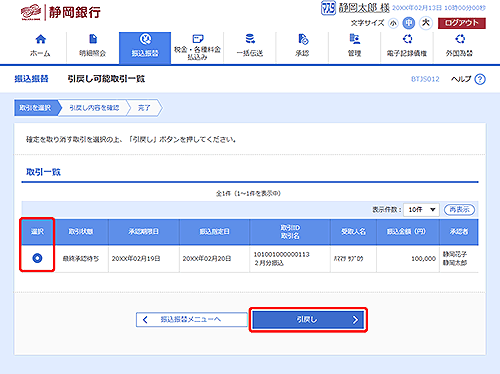Open the ホーム home icon
This screenshot has width=500, height=374.
coord(40,39)
